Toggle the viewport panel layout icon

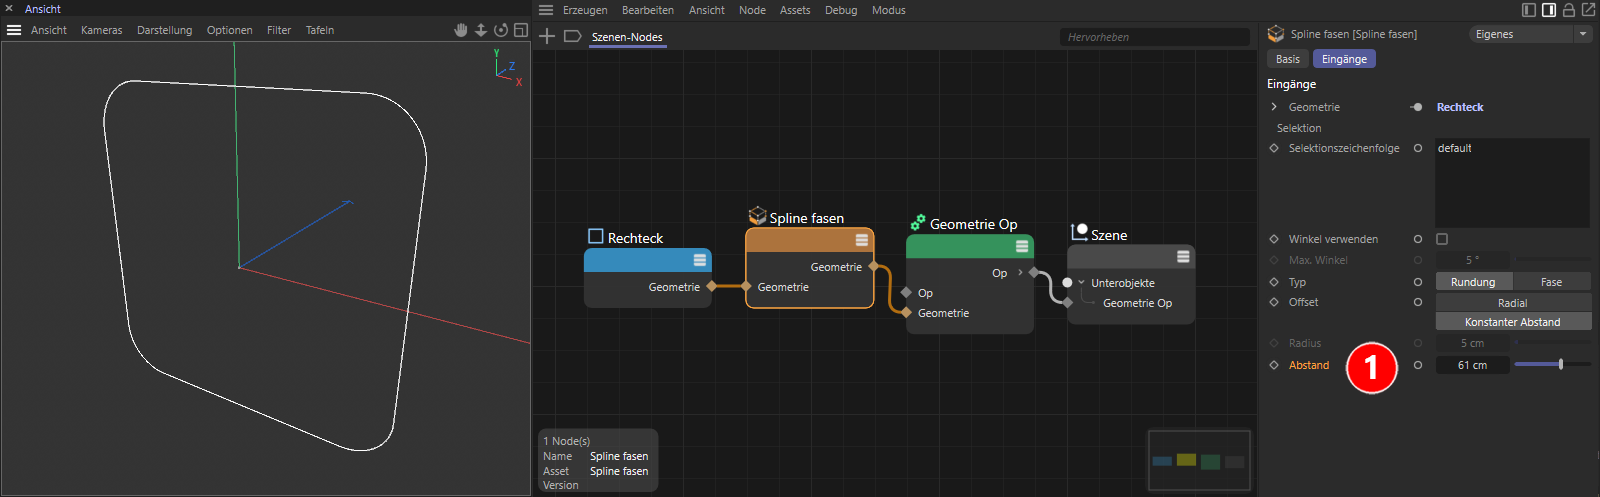pyautogui.click(x=521, y=30)
